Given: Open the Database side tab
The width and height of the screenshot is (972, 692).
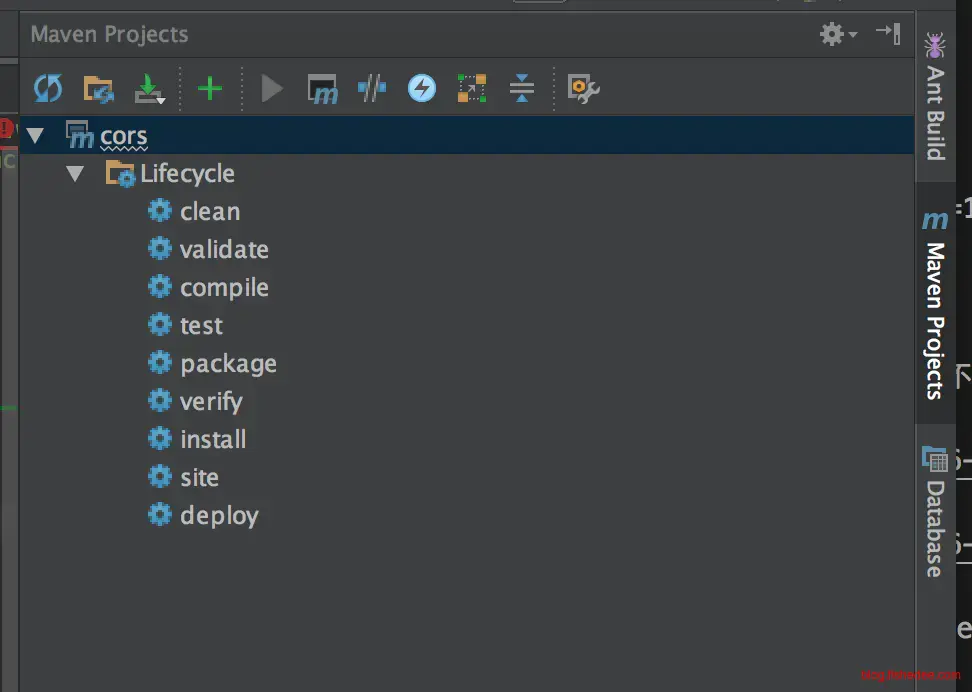Looking at the screenshot, I should point(935,512).
